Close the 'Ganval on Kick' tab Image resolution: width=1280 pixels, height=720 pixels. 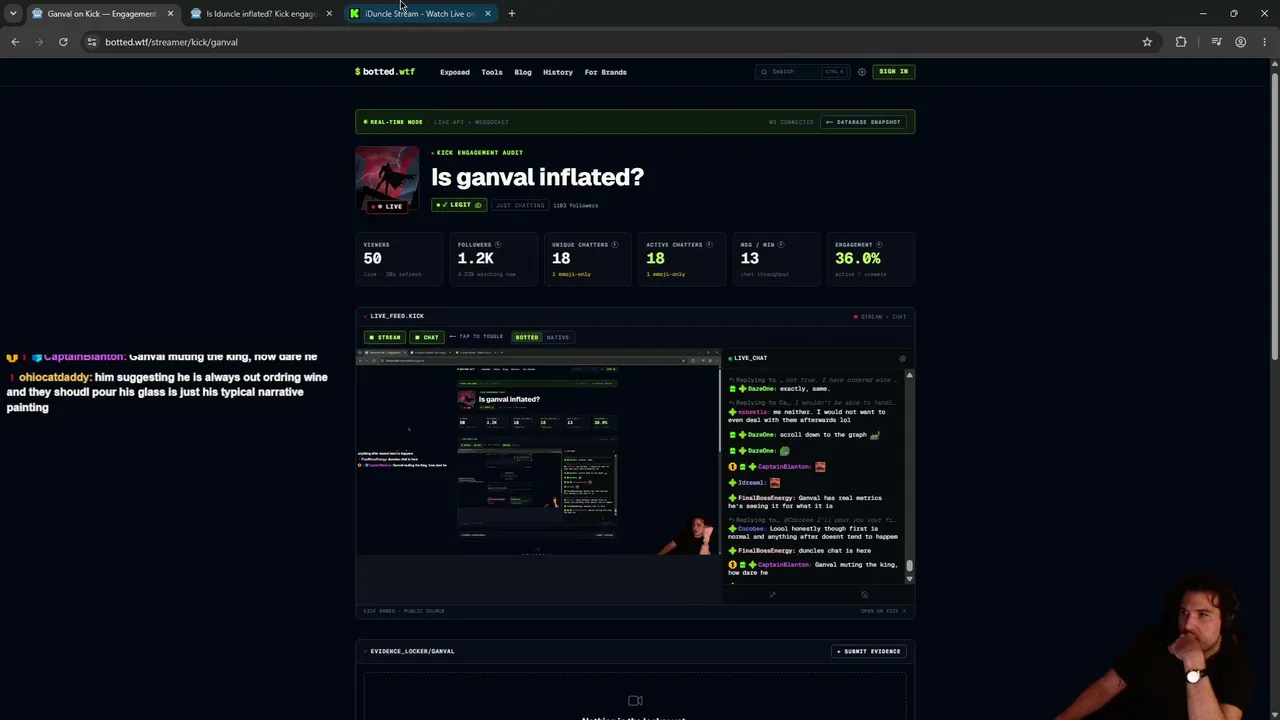pyautogui.click(x=170, y=14)
